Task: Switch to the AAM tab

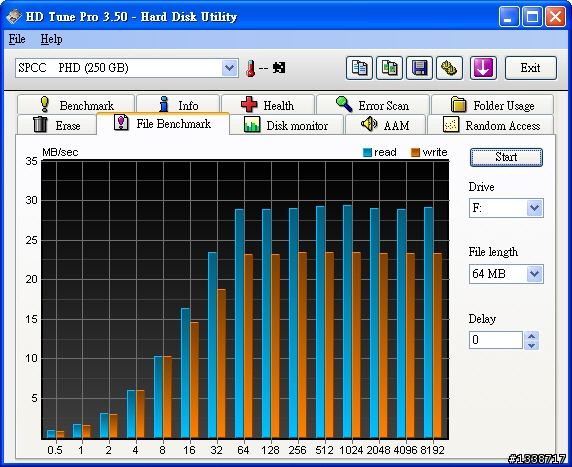Action: (385, 125)
